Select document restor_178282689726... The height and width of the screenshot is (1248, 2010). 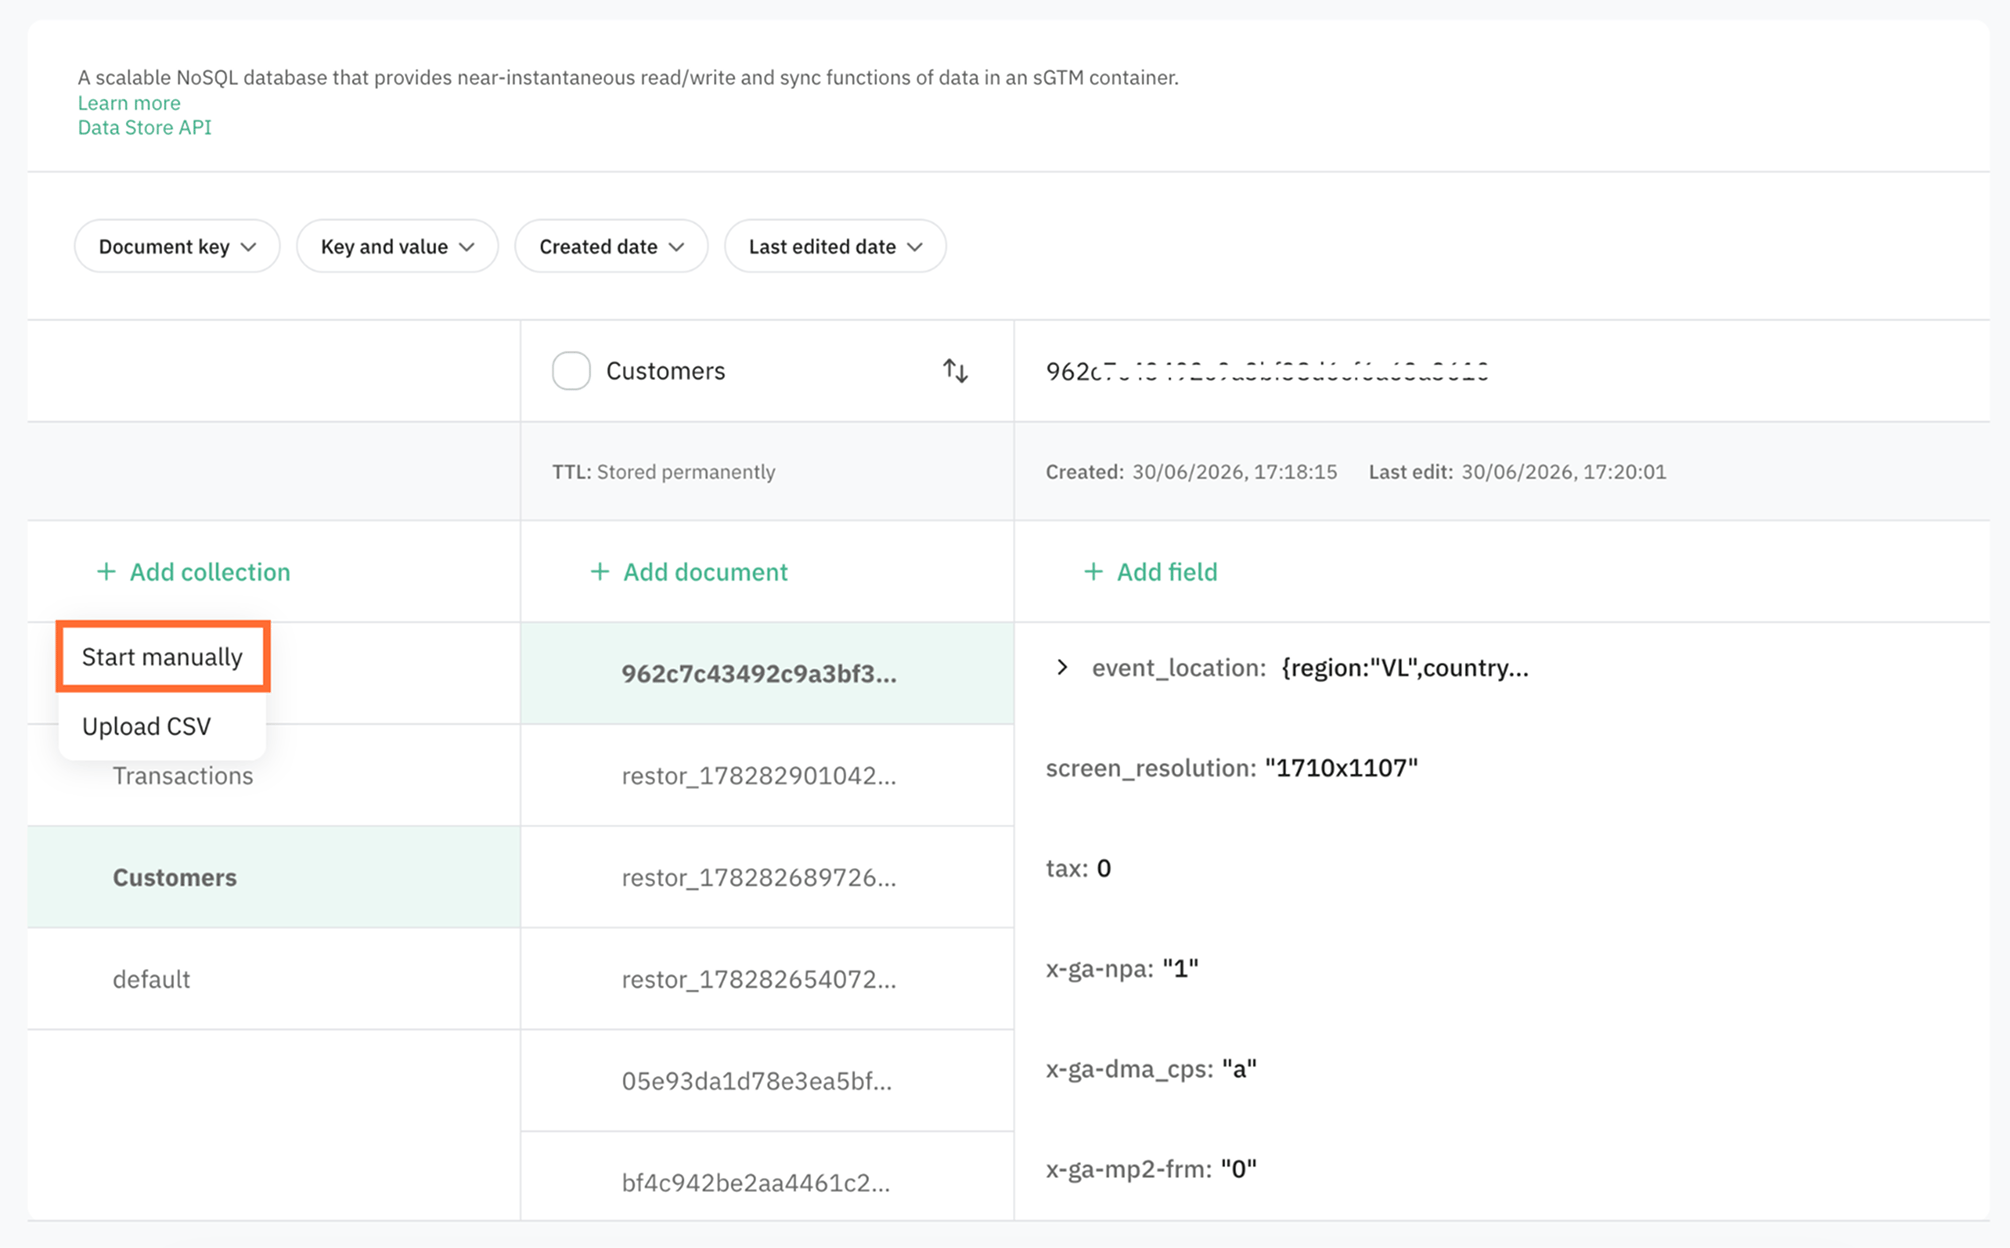[767, 877]
